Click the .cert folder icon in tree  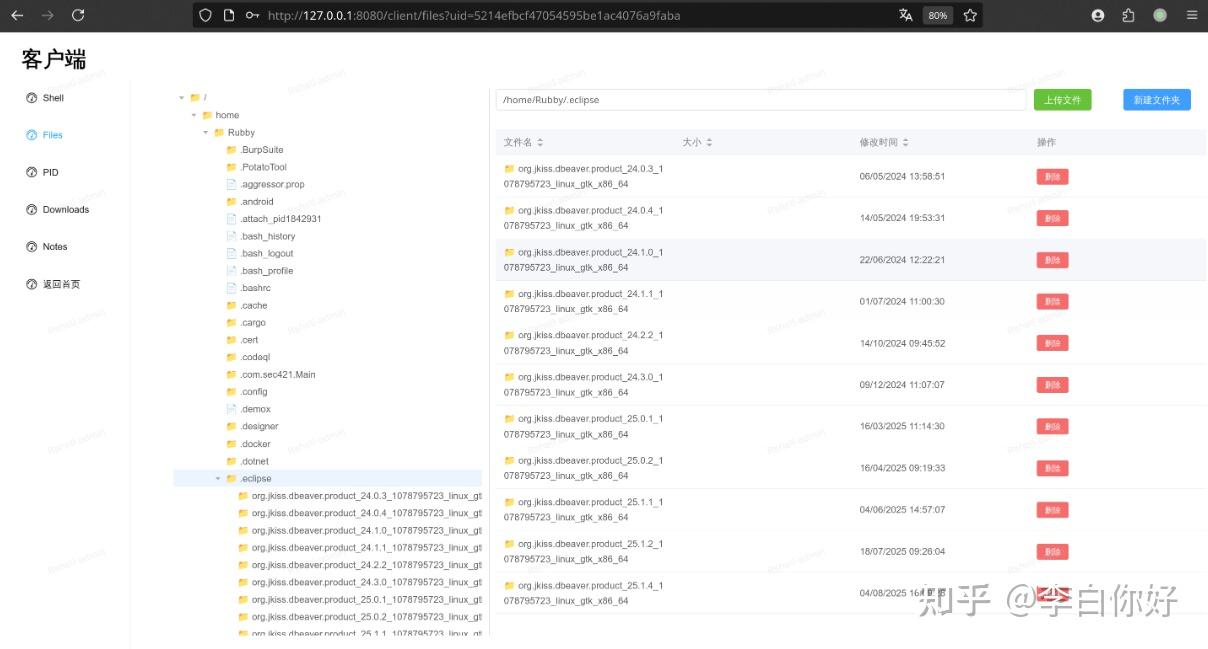click(x=232, y=340)
